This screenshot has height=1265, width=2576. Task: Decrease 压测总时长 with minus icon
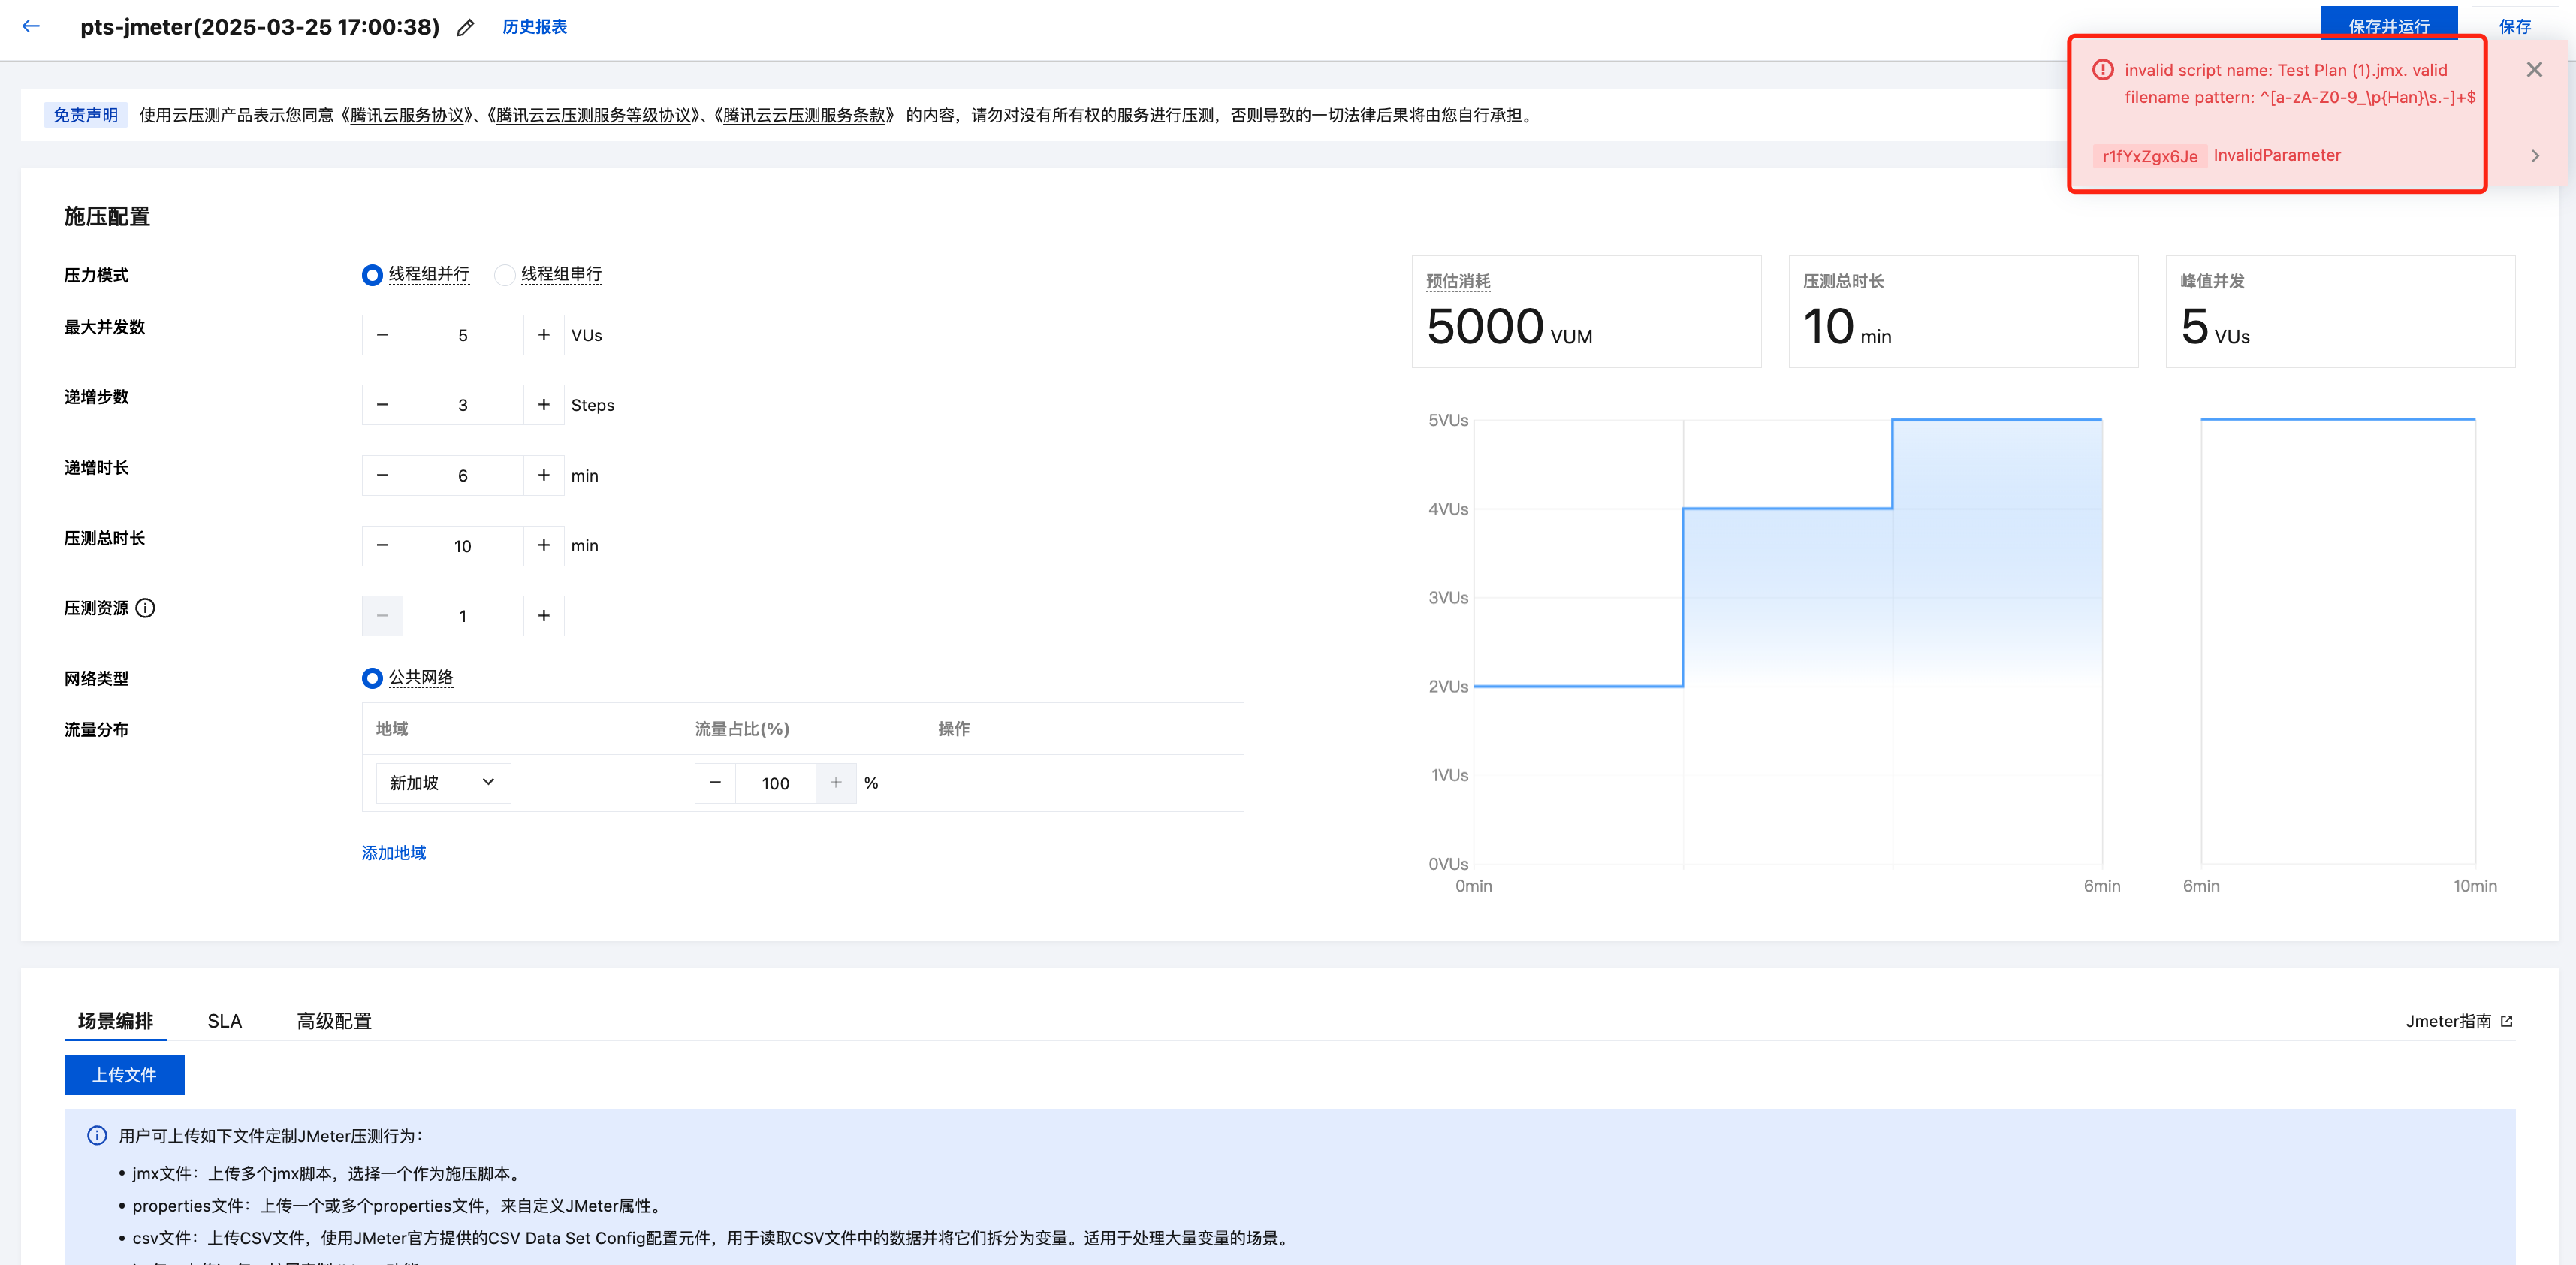(382, 545)
